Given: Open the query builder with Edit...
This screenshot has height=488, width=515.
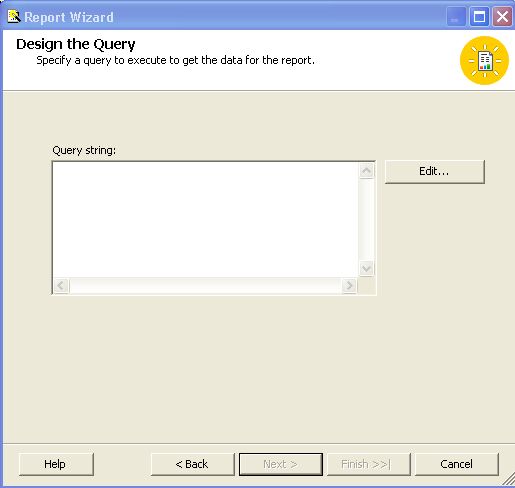Looking at the screenshot, I should tap(435, 172).
